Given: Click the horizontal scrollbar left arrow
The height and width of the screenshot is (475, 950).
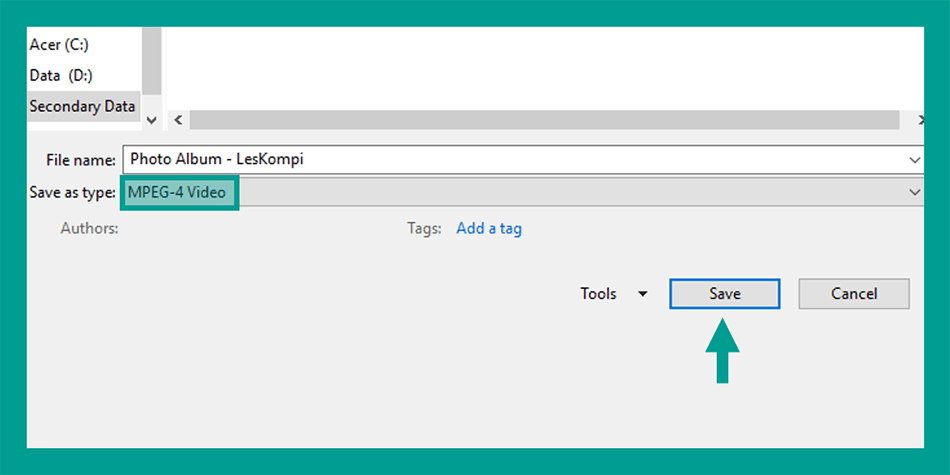Looking at the screenshot, I should click(x=178, y=120).
